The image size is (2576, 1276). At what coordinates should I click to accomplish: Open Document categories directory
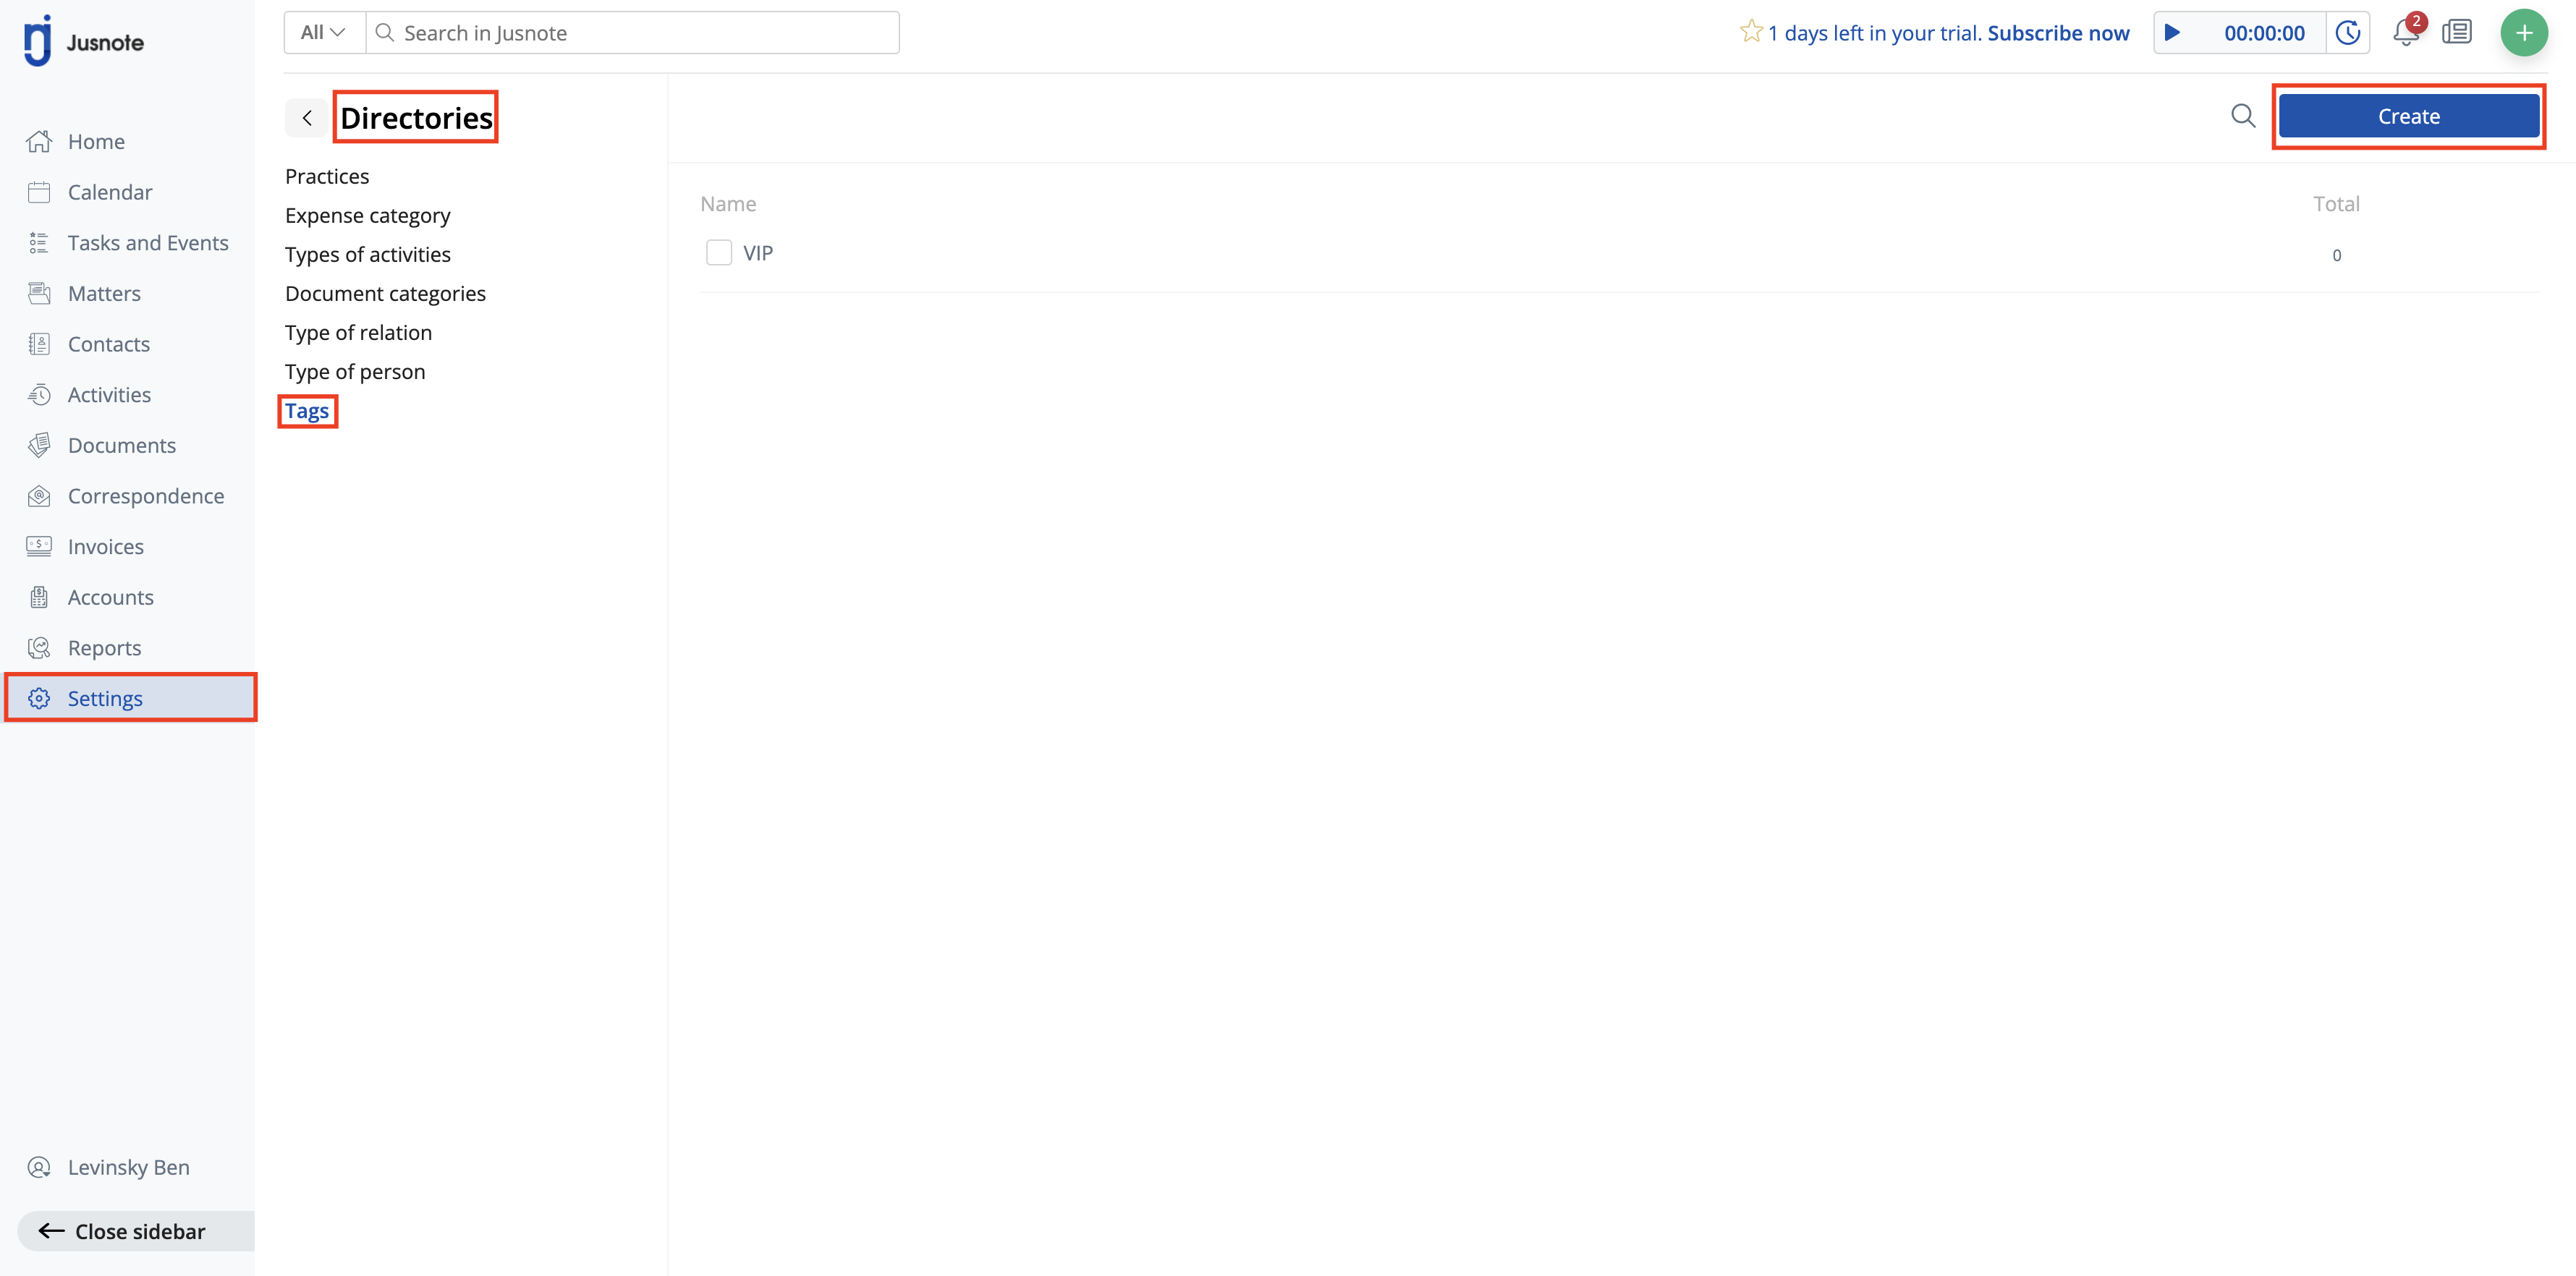click(x=385, y=294)
